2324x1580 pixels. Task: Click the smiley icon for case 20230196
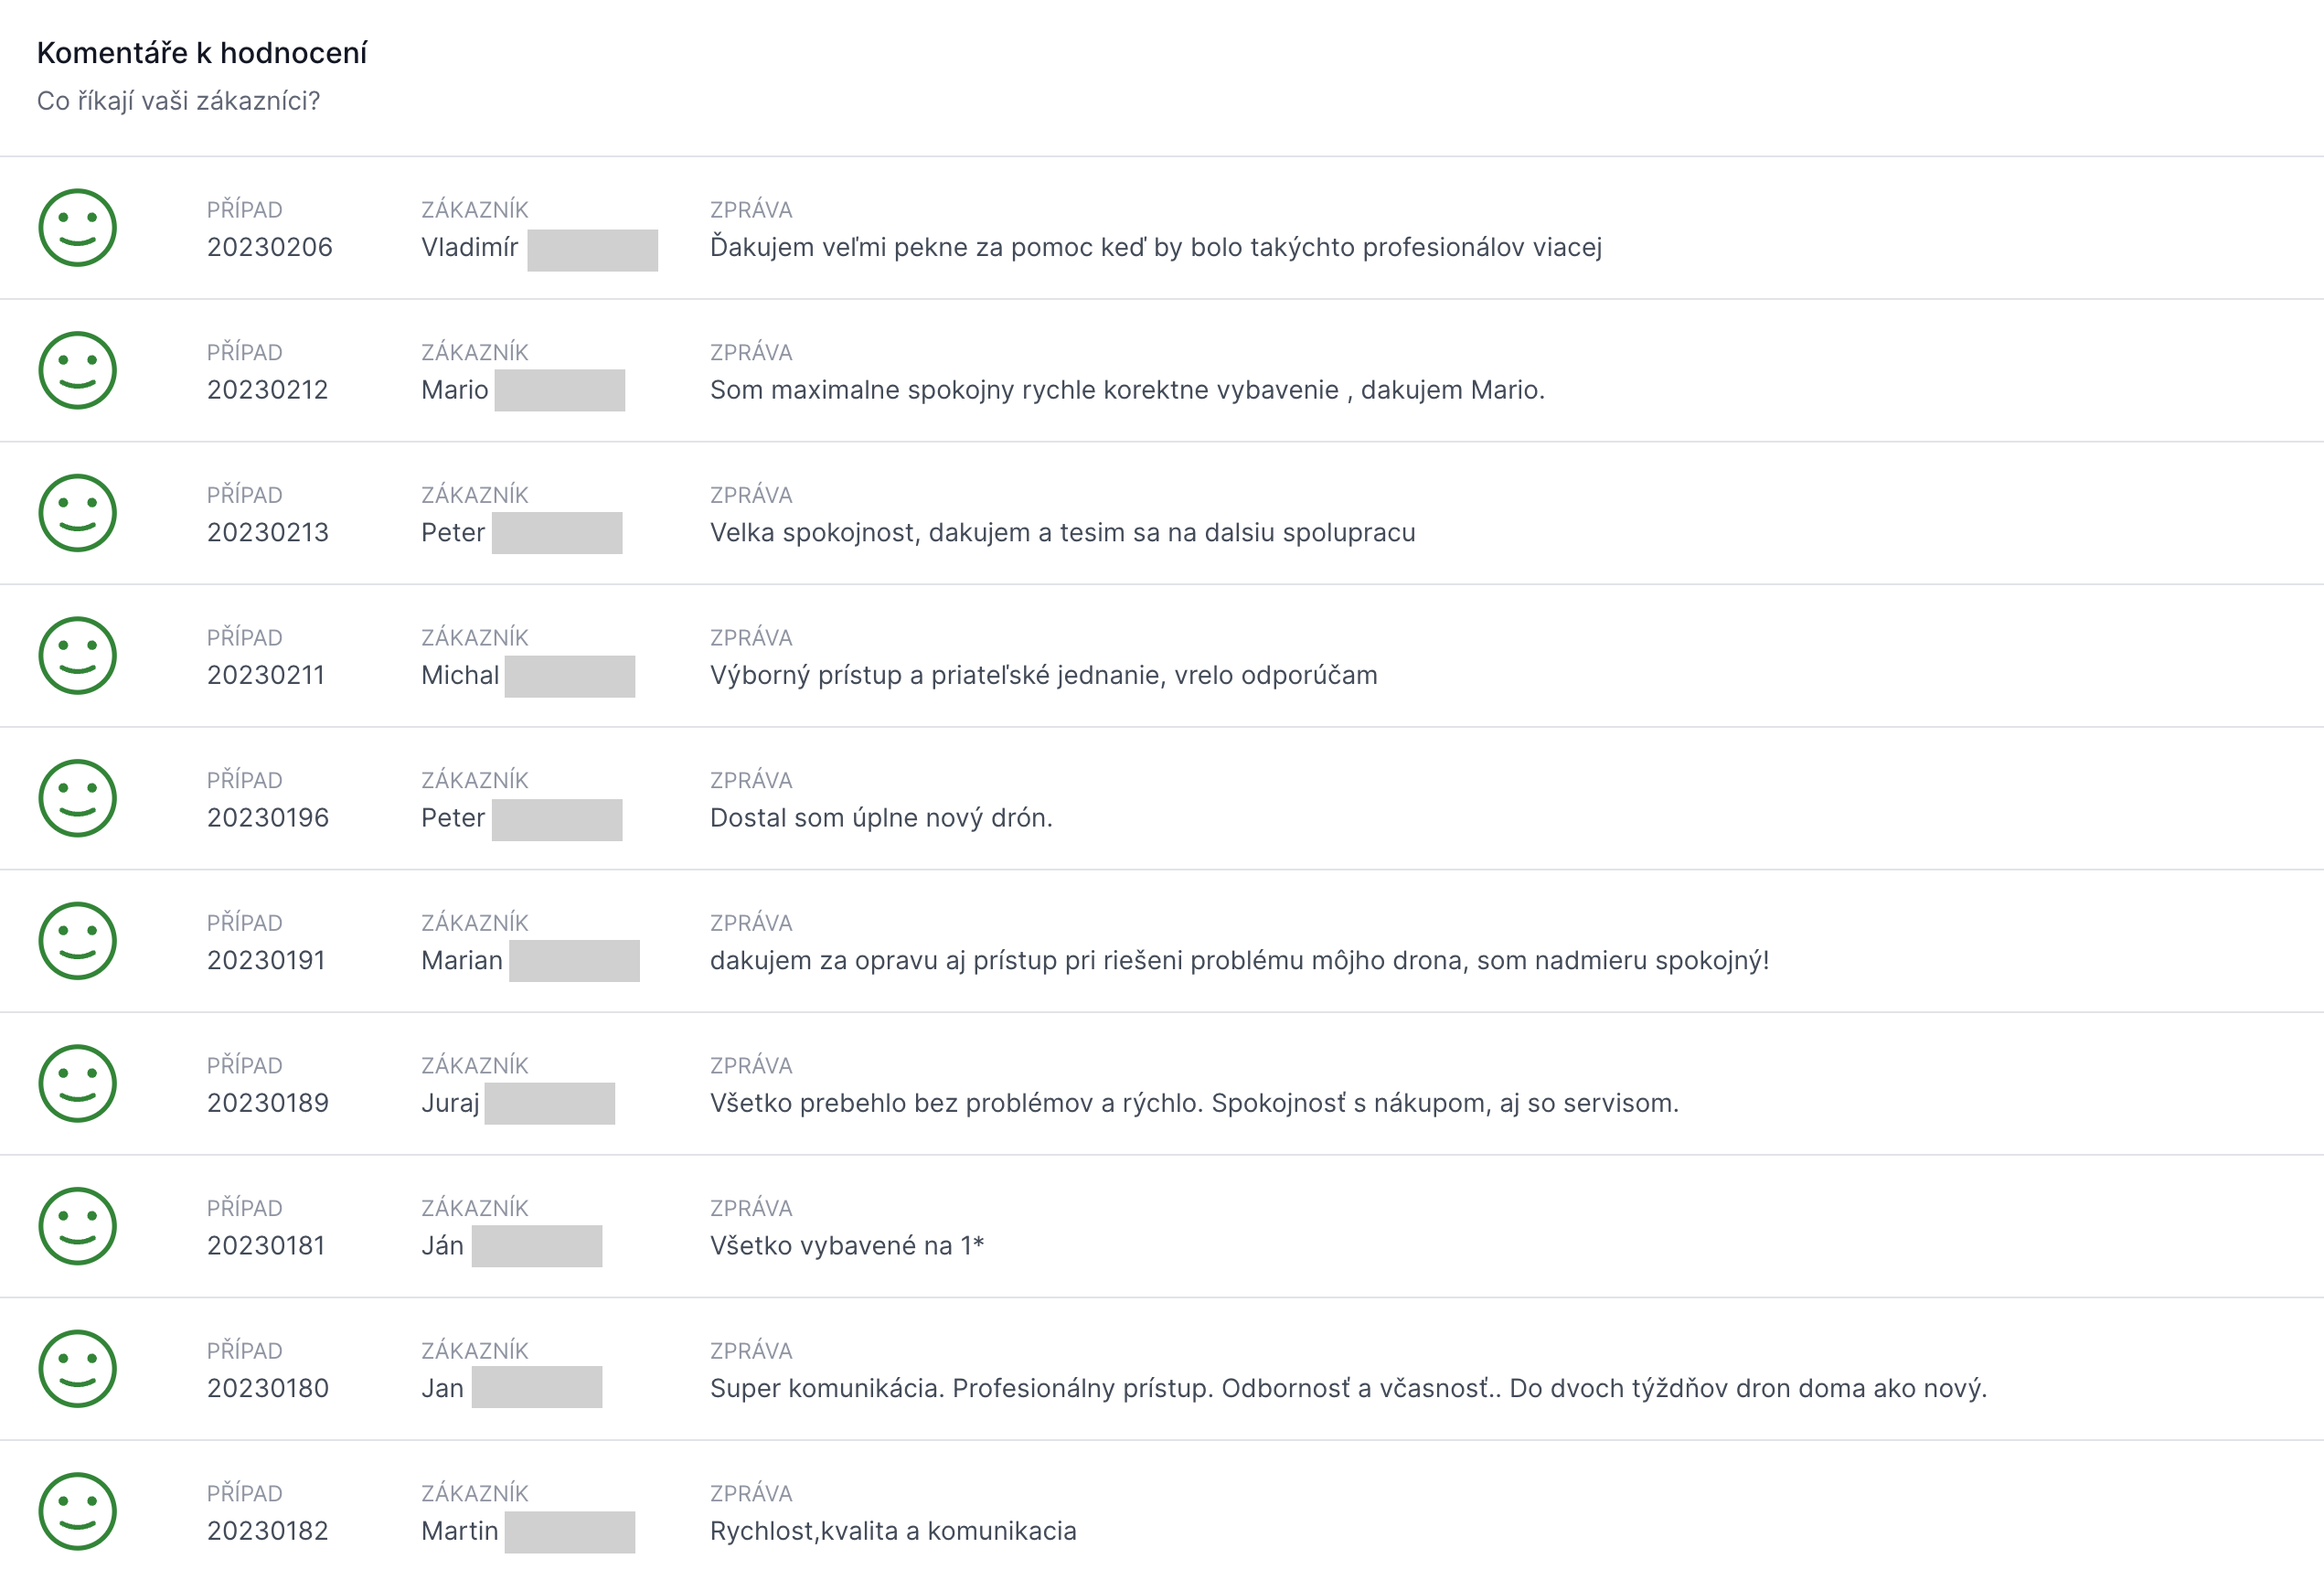coord(77,798)
